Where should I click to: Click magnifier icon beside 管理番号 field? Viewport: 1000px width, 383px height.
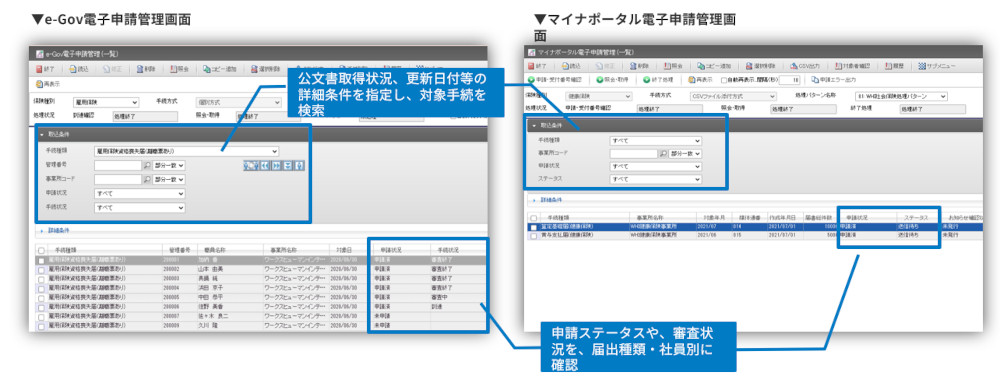click(147, 165)
